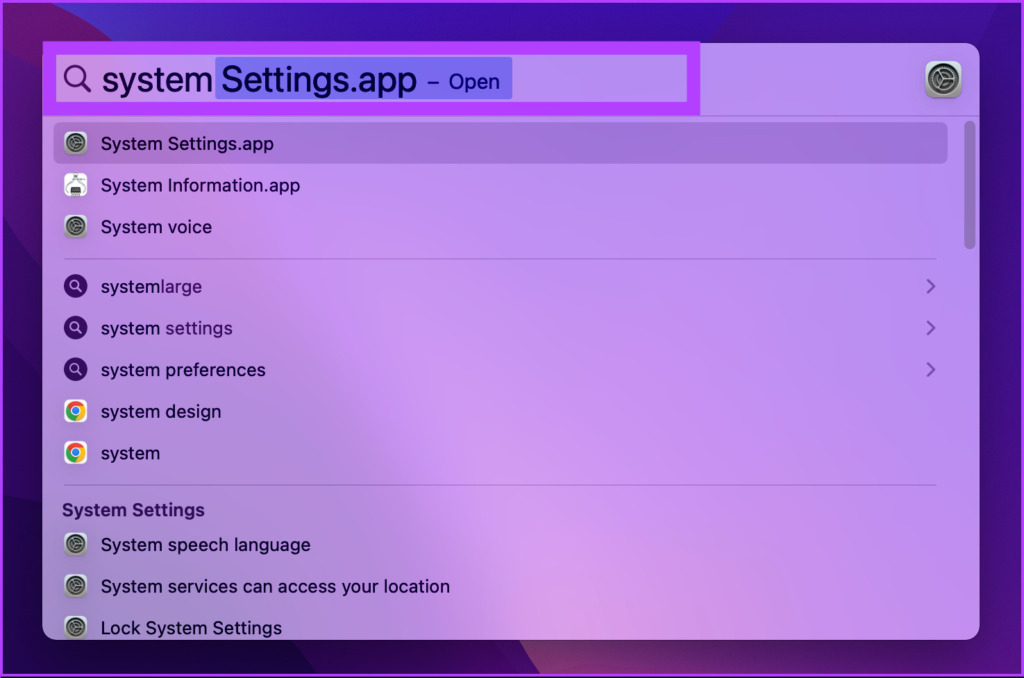Screen dimensions: 1024x678
Task: Expand the system preferences suggestion chevron
Action: click(x=931, y=370)
